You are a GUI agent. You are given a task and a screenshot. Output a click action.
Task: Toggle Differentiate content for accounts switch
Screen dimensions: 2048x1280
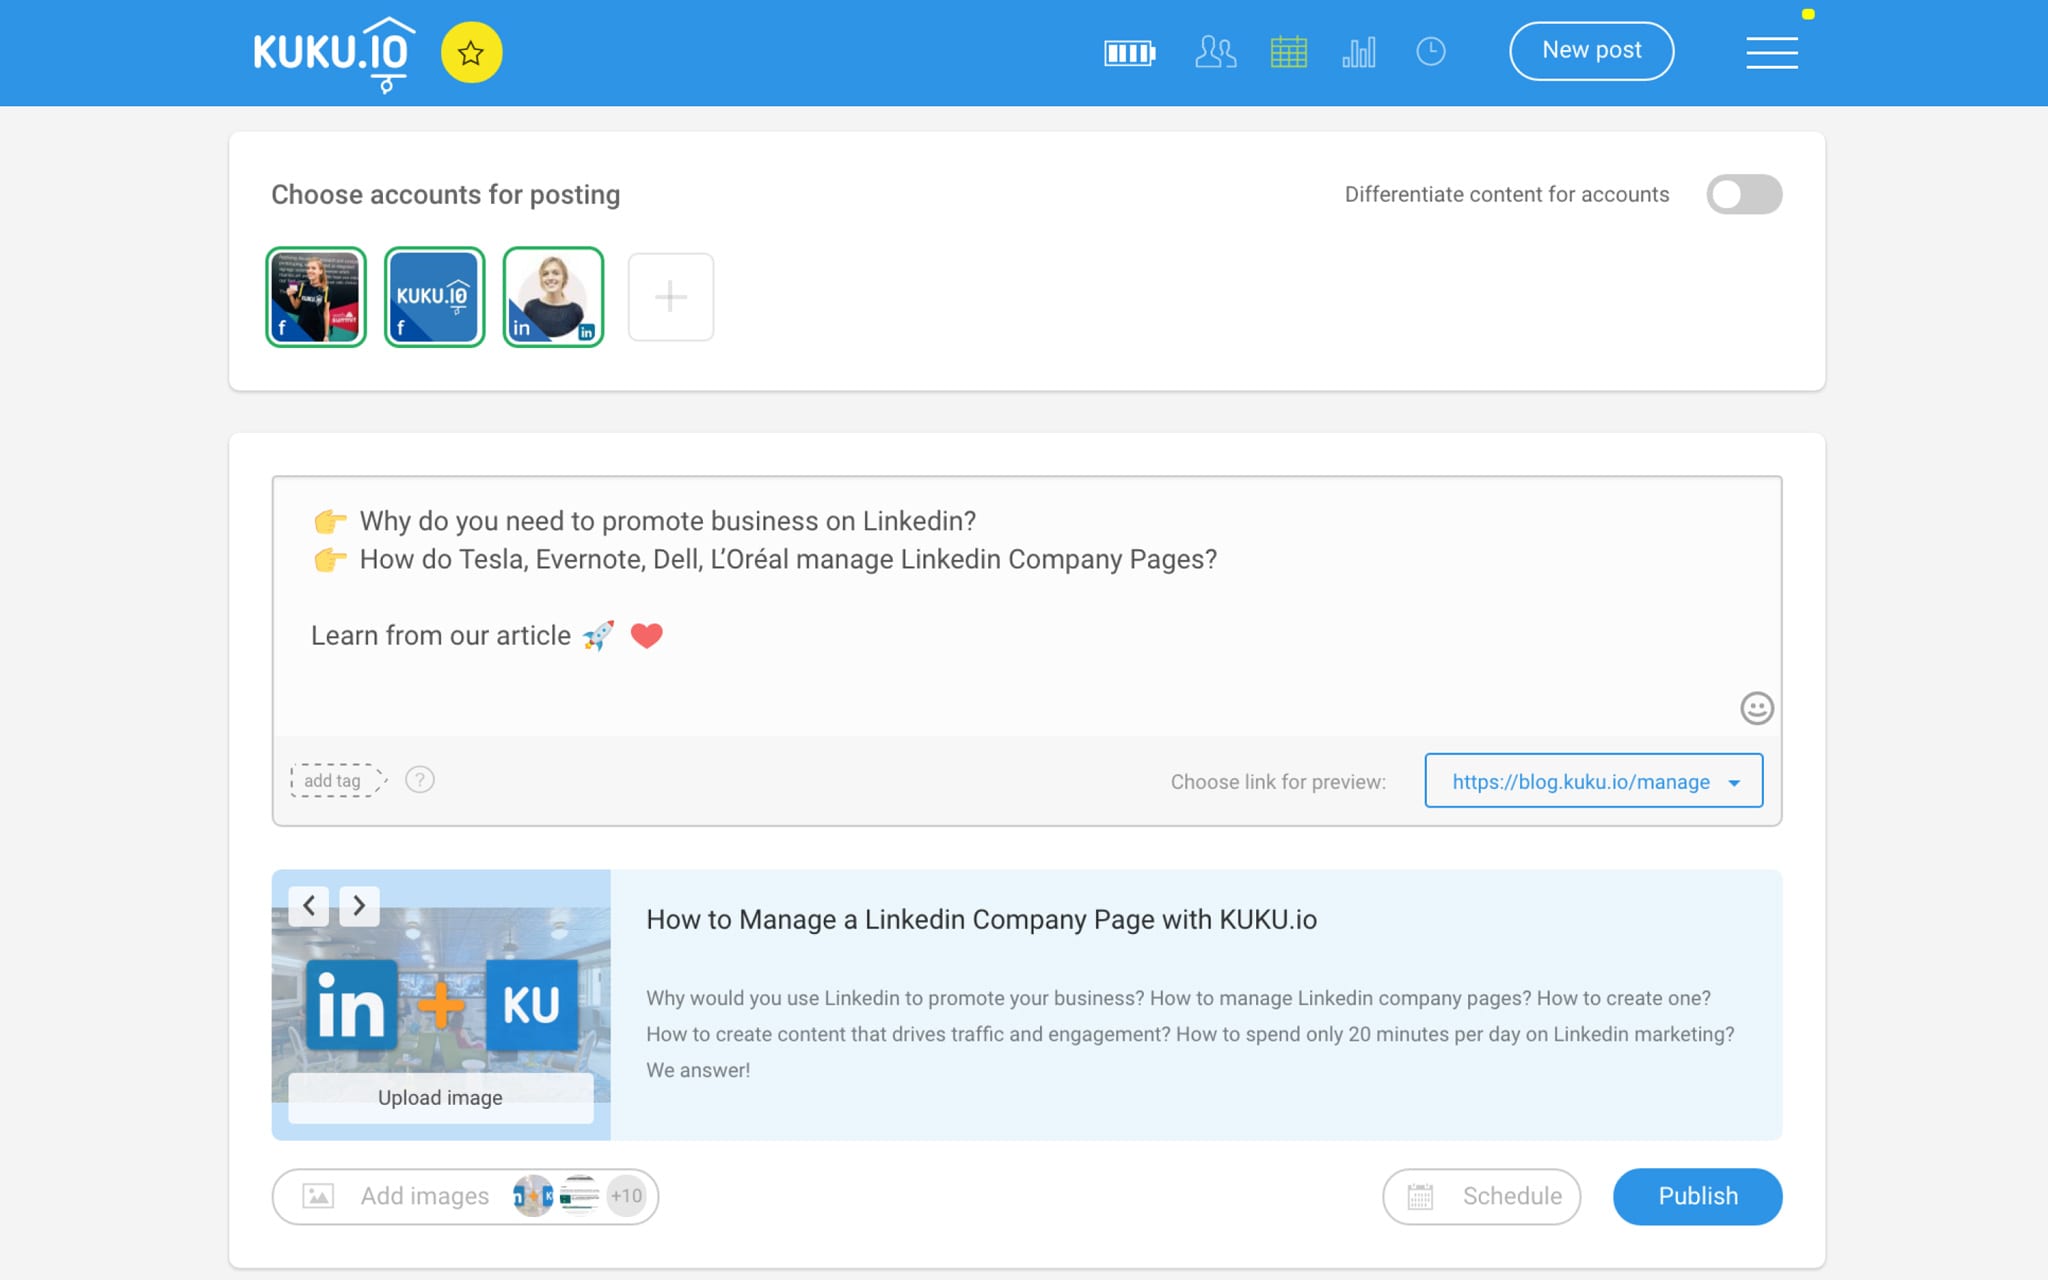click(x=1743, y=194)
